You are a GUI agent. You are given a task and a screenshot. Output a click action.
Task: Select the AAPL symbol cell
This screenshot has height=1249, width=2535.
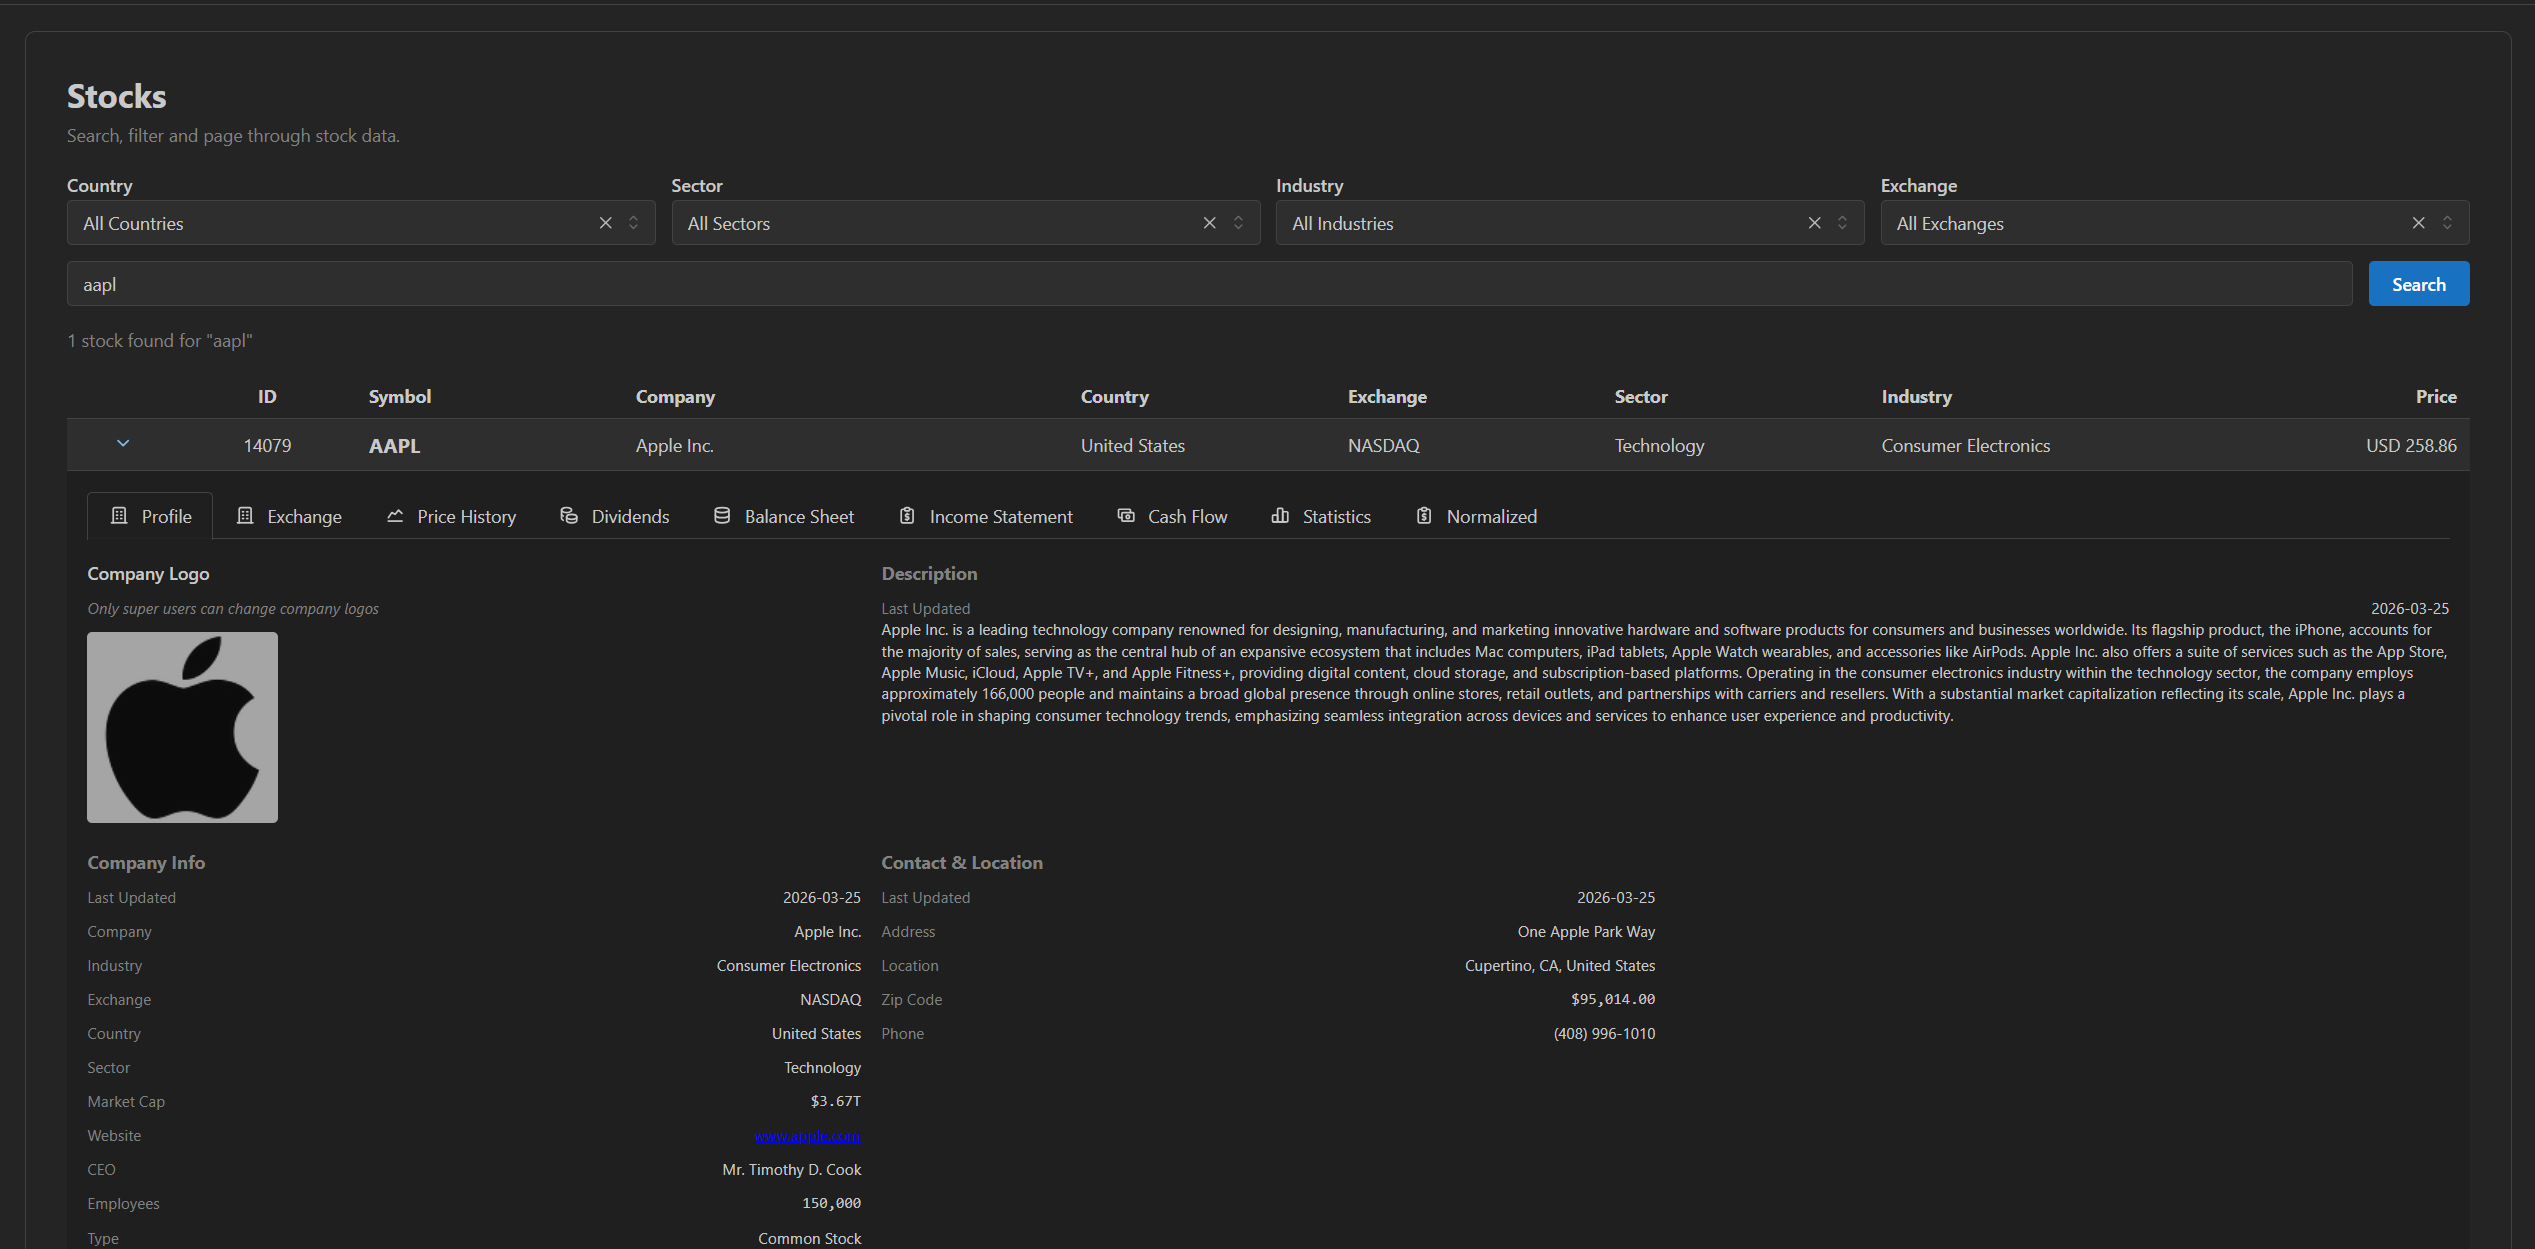394,446
